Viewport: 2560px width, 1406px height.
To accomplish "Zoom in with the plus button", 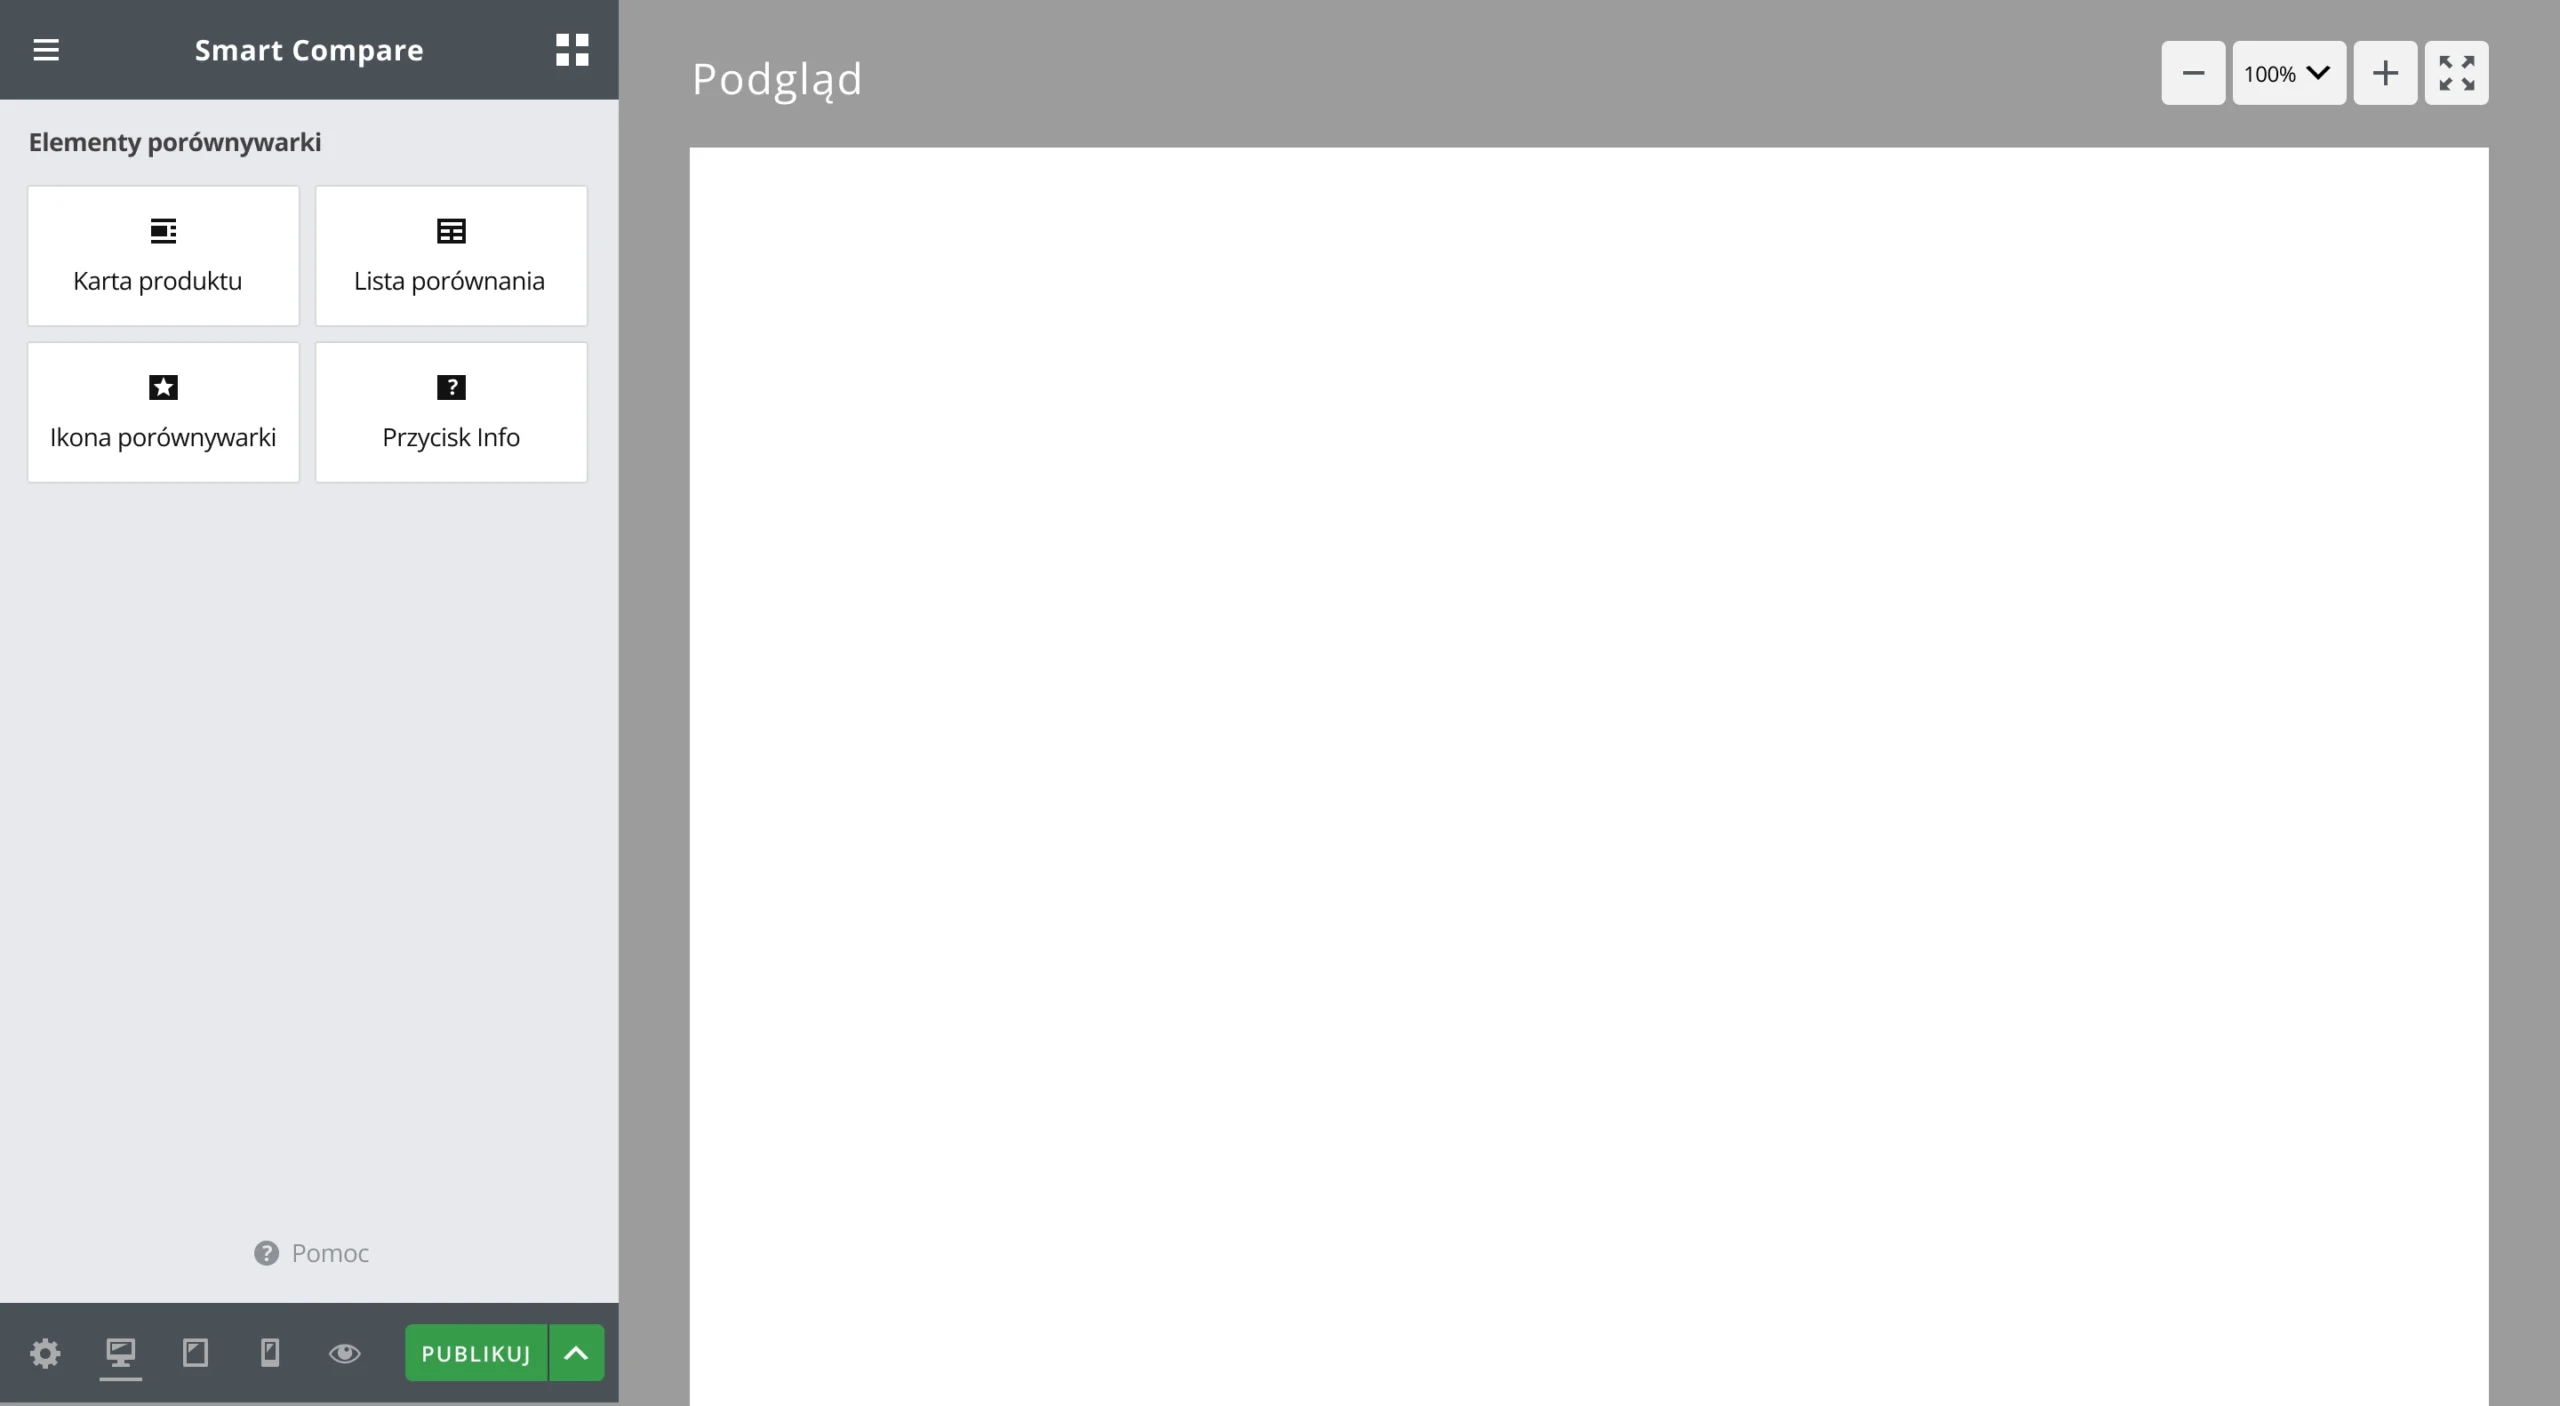I will (2385, 73).
